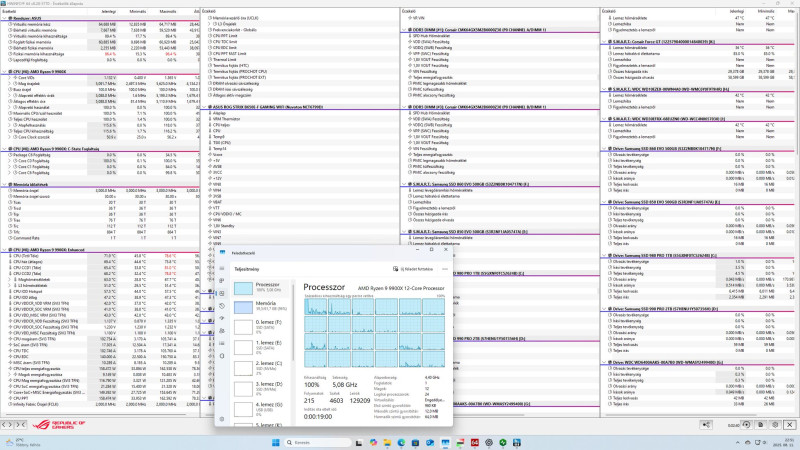Image resolution: width=800 pixels, height=450 pixels.
Task: Open Details icon in Task Manager sidebar
Action: point(222,343)
